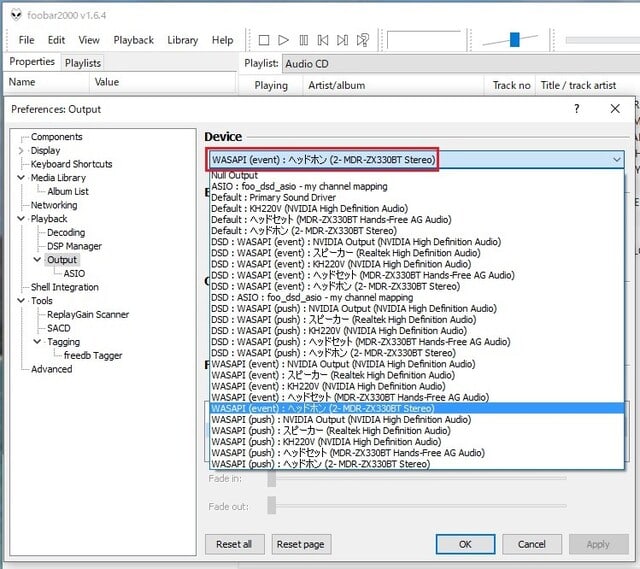Open the View menu
The image size is (640, 569).
click(x=89, y=40)
